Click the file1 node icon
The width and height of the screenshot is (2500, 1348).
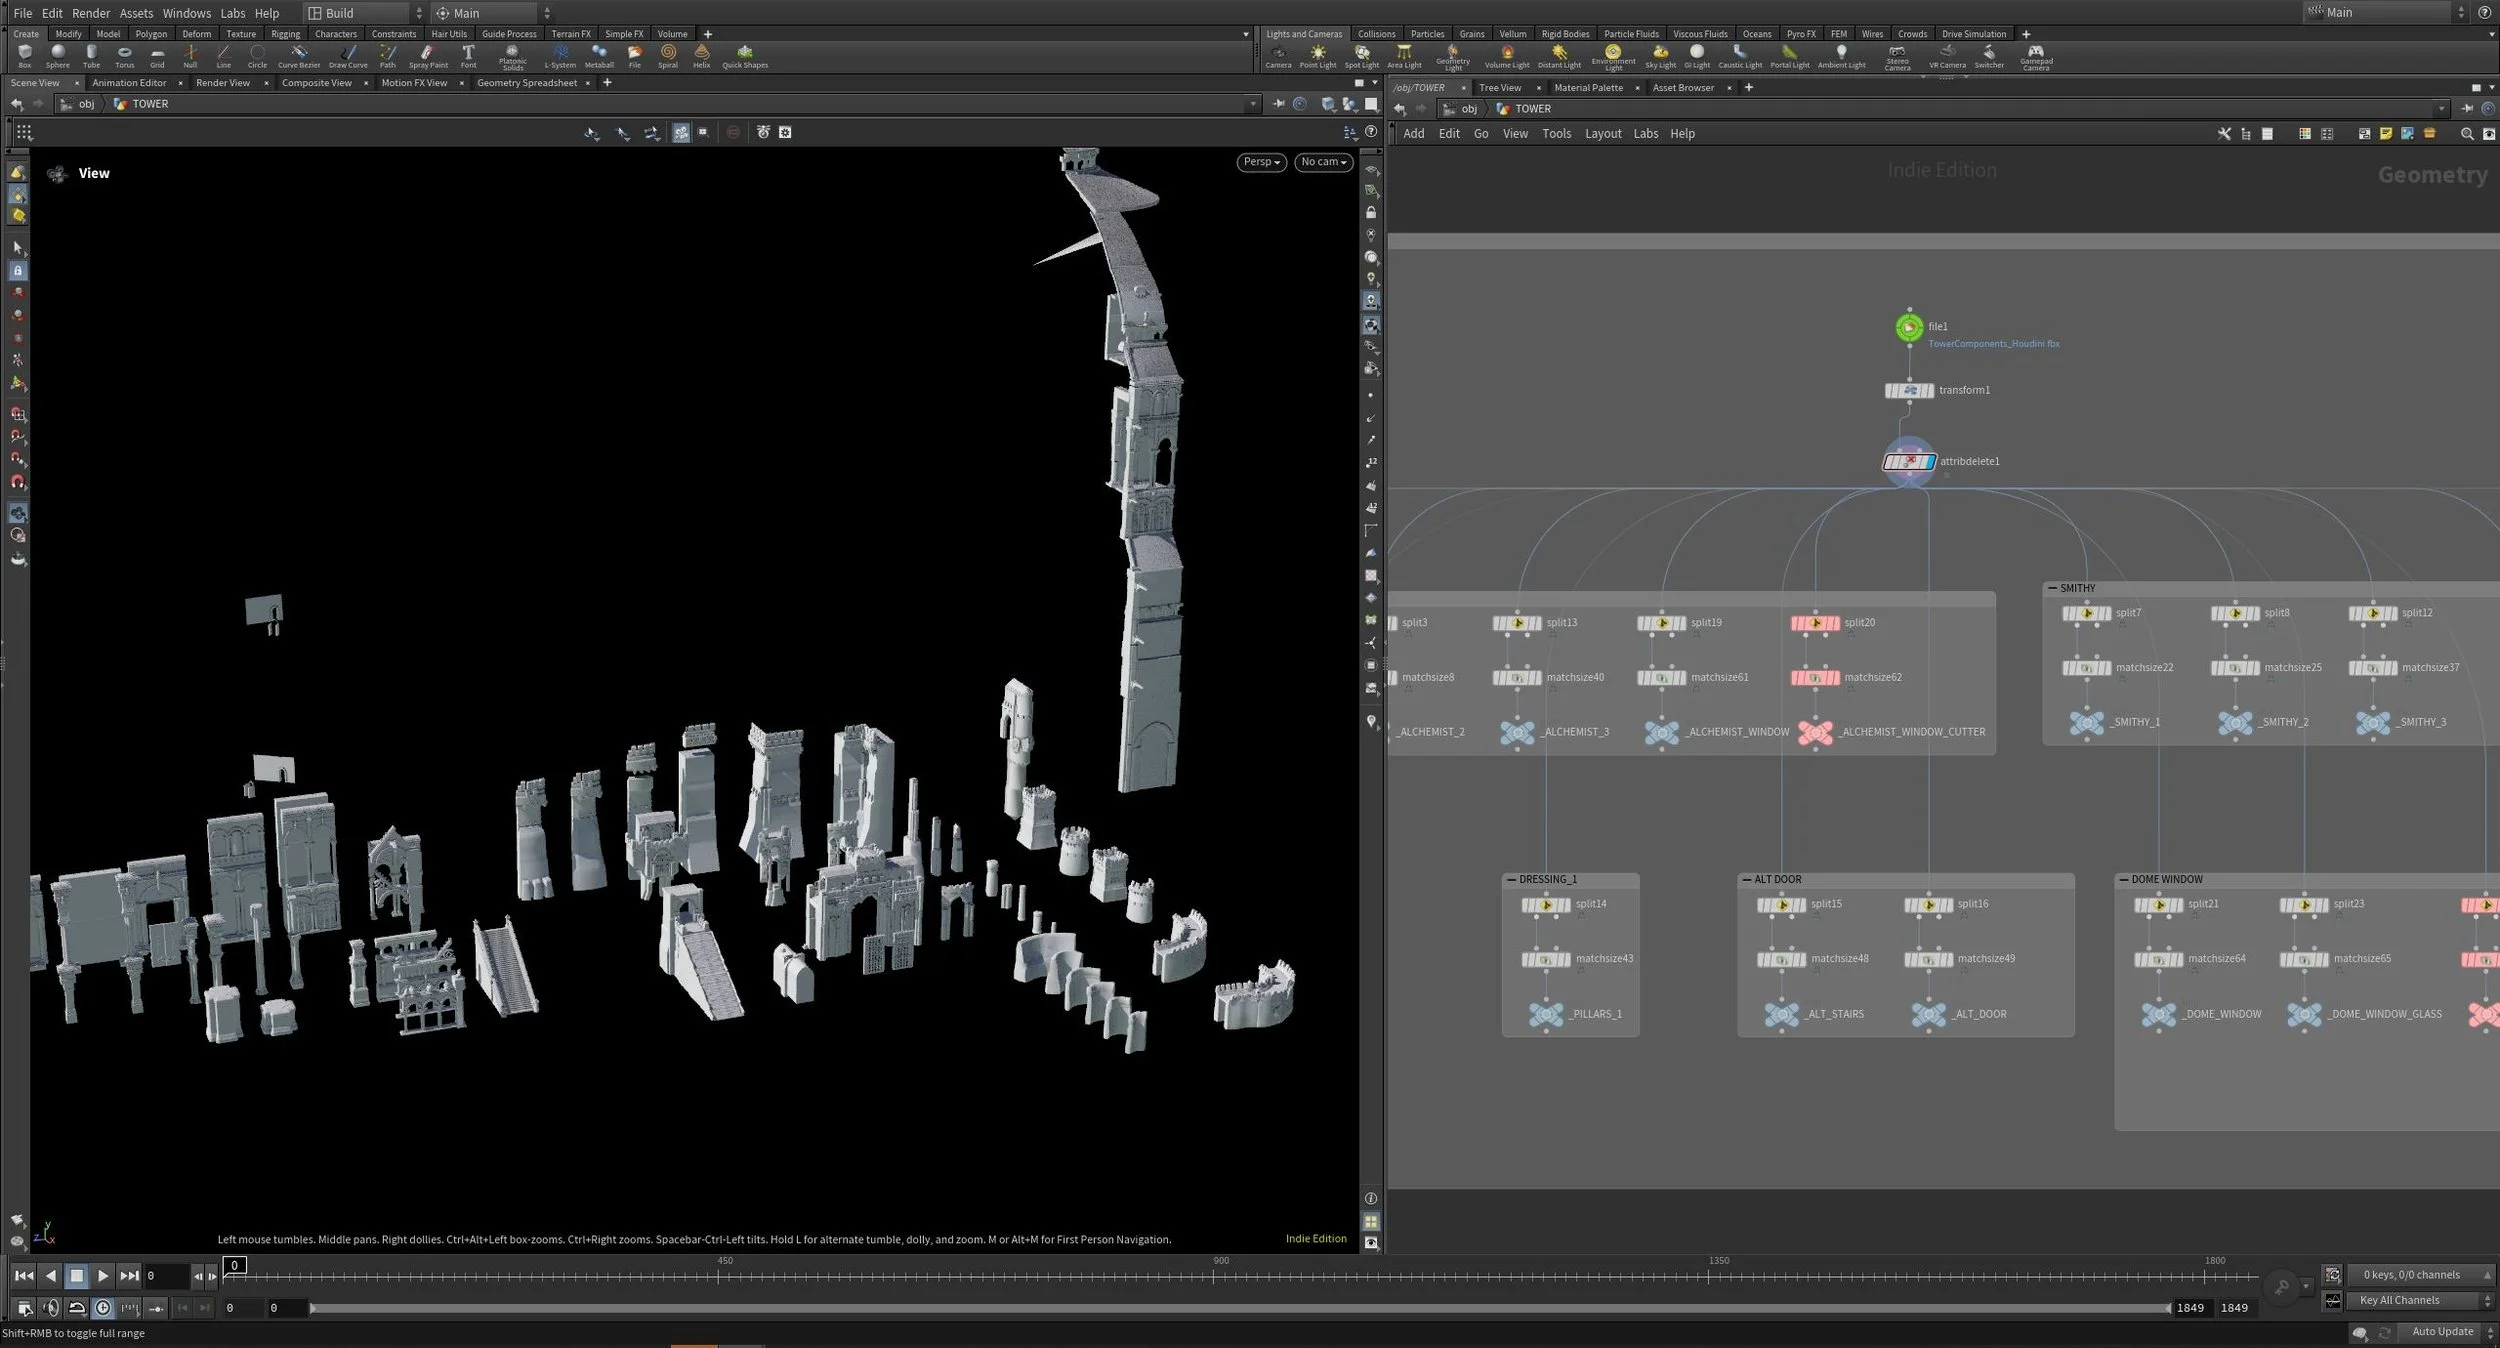click(1909, 327)
